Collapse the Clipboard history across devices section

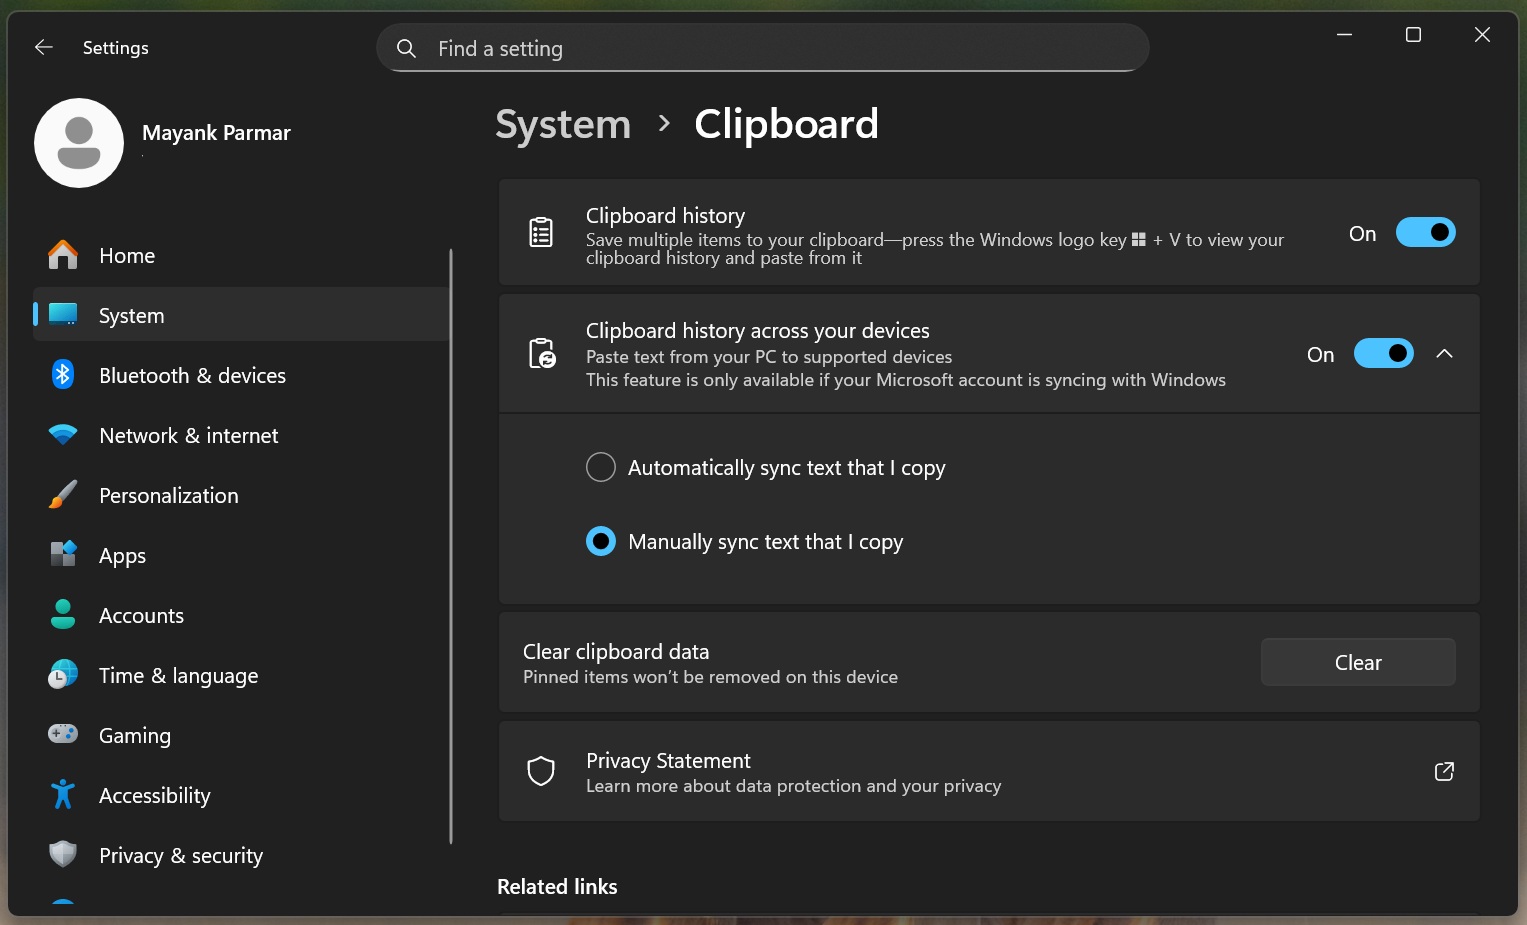tap(1444, 353)
